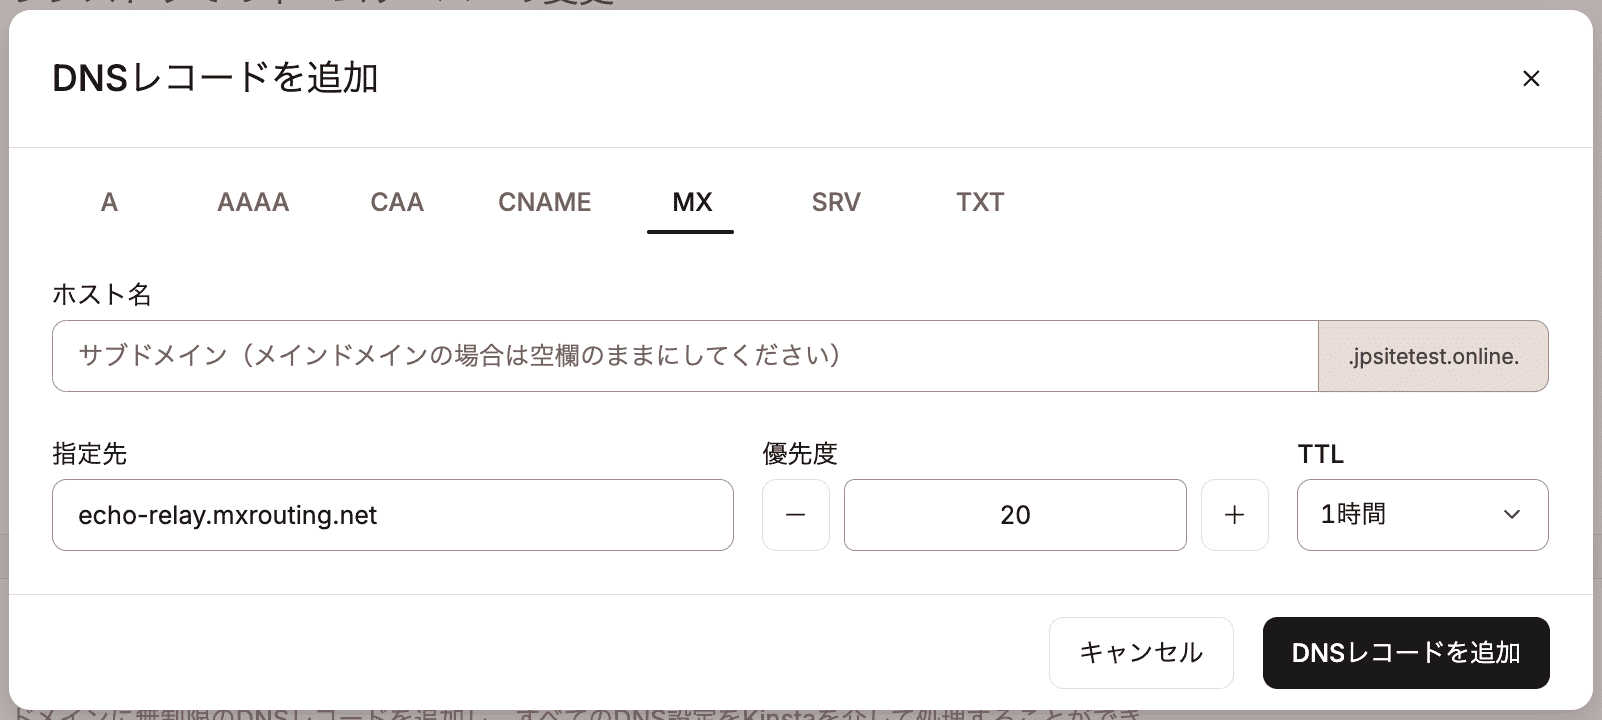Select the 優先度 value showing 20
This screenshot has height=720, width=1602.
[1014, 515]
